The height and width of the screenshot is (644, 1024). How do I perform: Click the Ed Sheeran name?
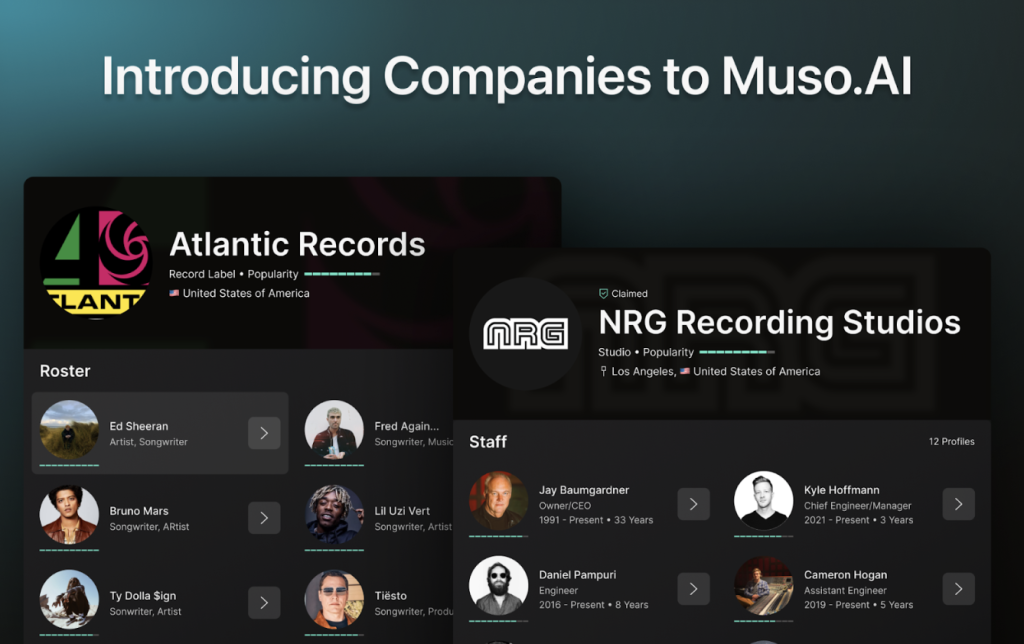click(139, 426)
